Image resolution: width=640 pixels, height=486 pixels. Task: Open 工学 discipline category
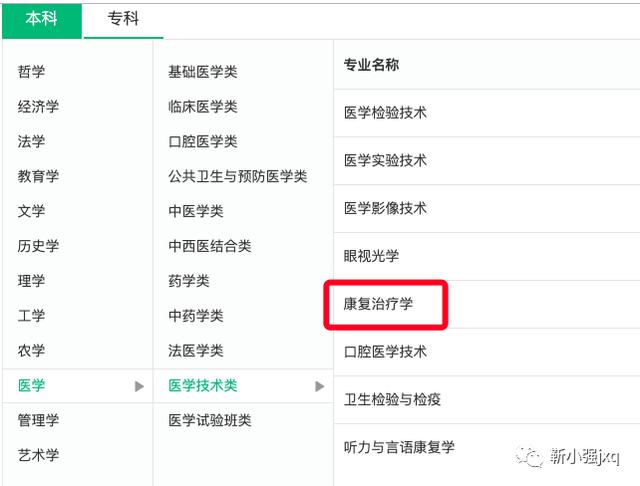(31, 315)
